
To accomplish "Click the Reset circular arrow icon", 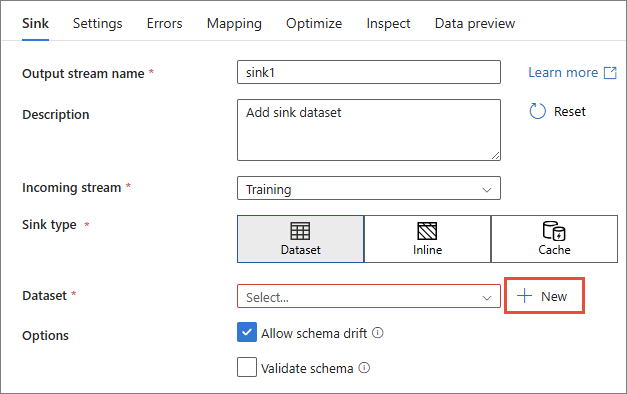I will (537, 111).
